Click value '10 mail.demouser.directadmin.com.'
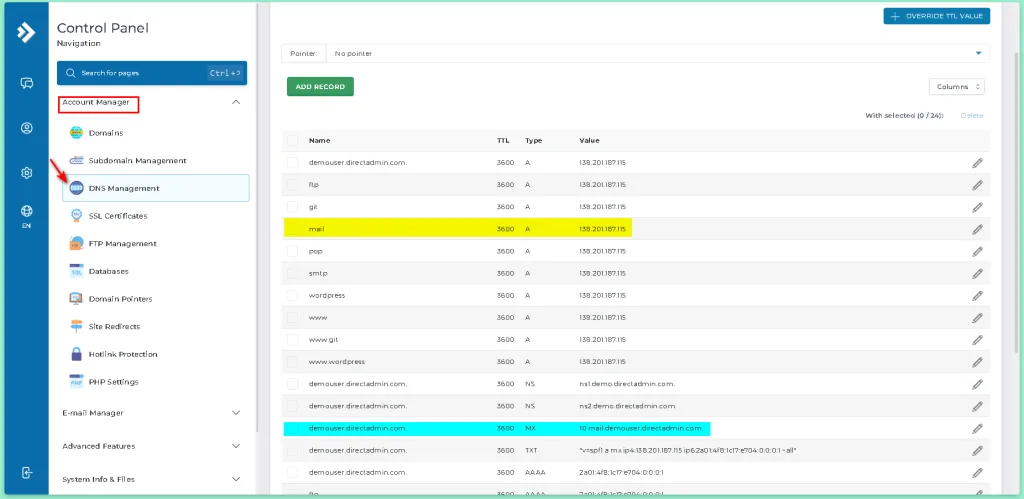The image size is (1024, 499). pyautogui.click(x=641, y=428)
